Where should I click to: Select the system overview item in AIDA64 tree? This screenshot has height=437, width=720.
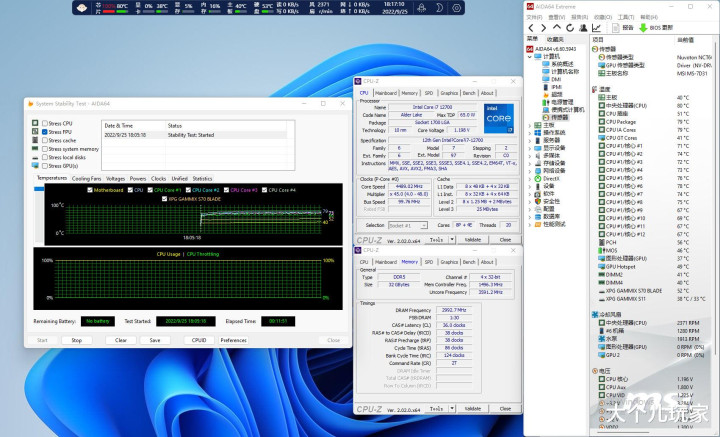coord(564,64)
